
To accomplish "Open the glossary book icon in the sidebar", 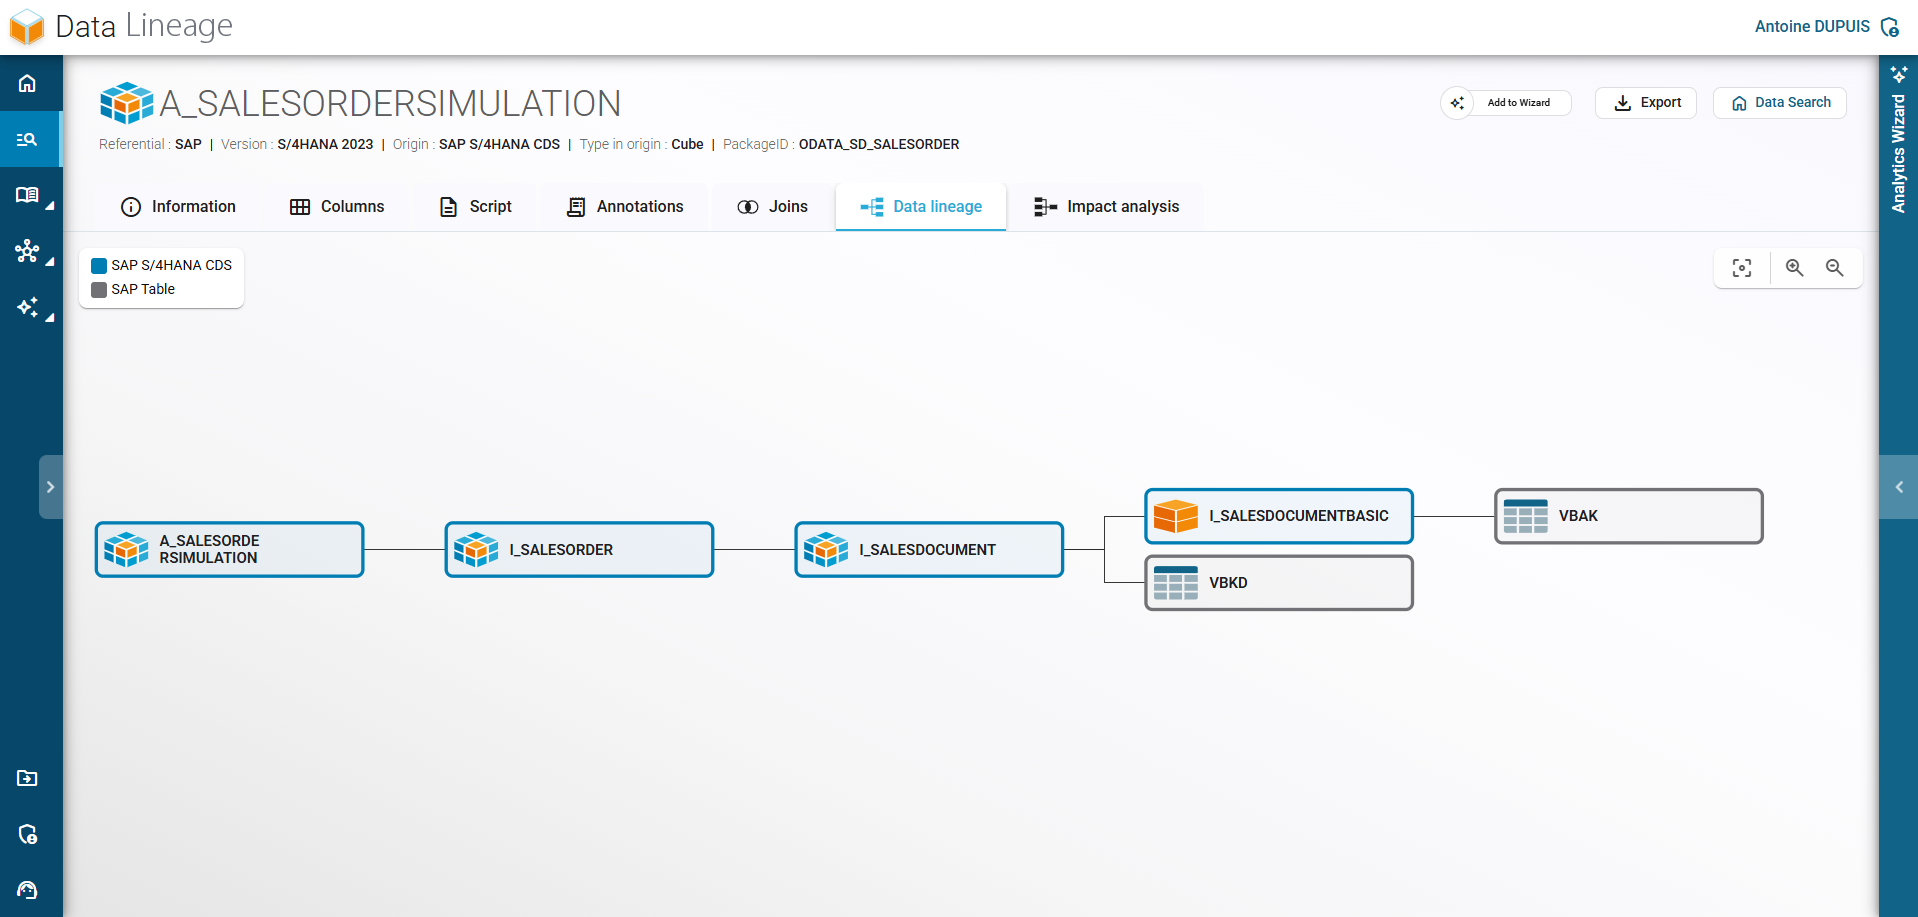I will pos(27,195).
